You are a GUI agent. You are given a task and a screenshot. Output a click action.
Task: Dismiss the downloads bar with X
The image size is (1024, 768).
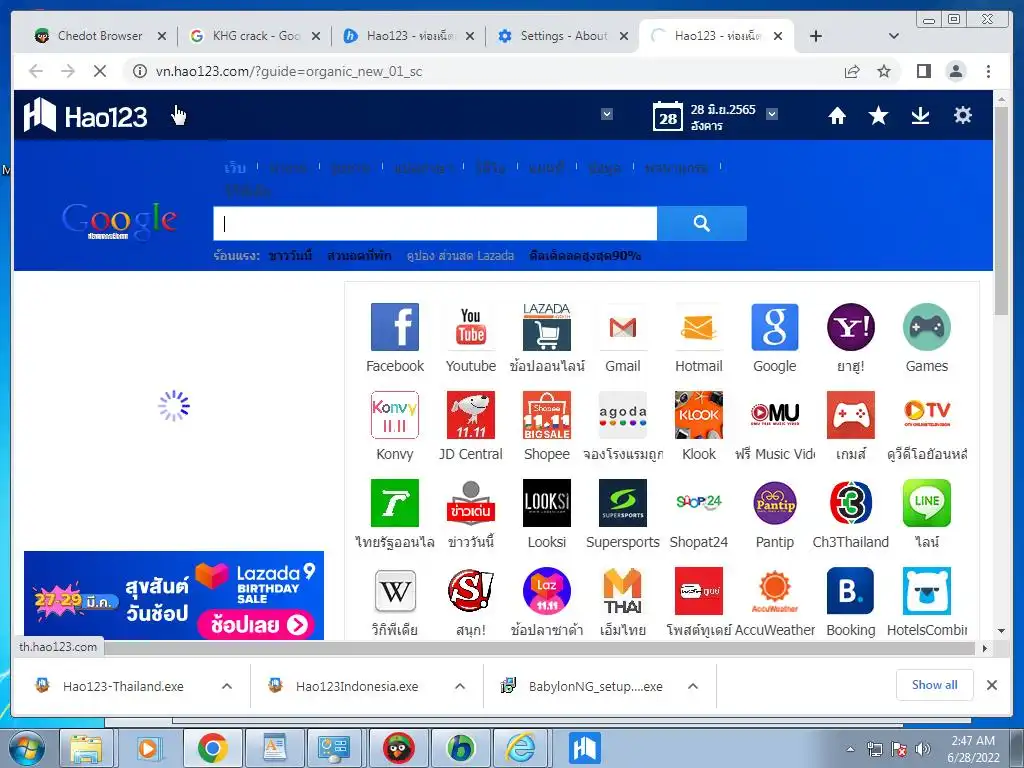coord(991,685)
